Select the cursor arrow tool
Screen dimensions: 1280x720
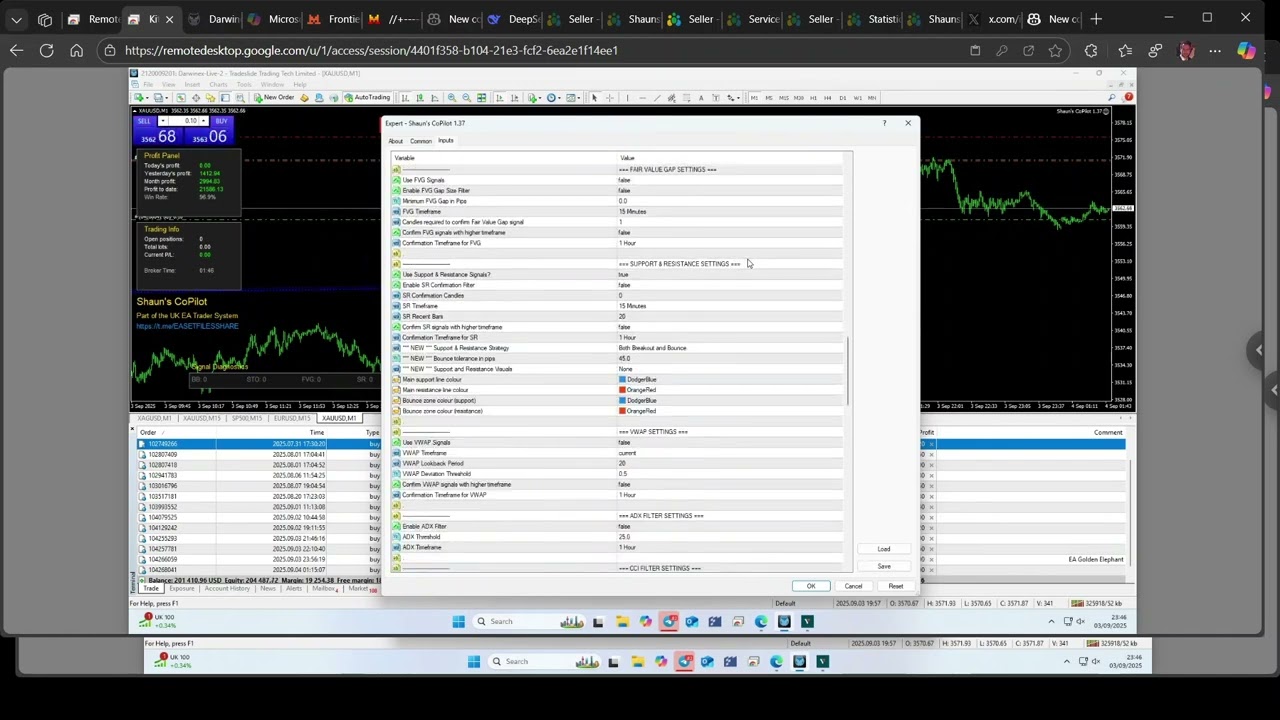point(594,97)
